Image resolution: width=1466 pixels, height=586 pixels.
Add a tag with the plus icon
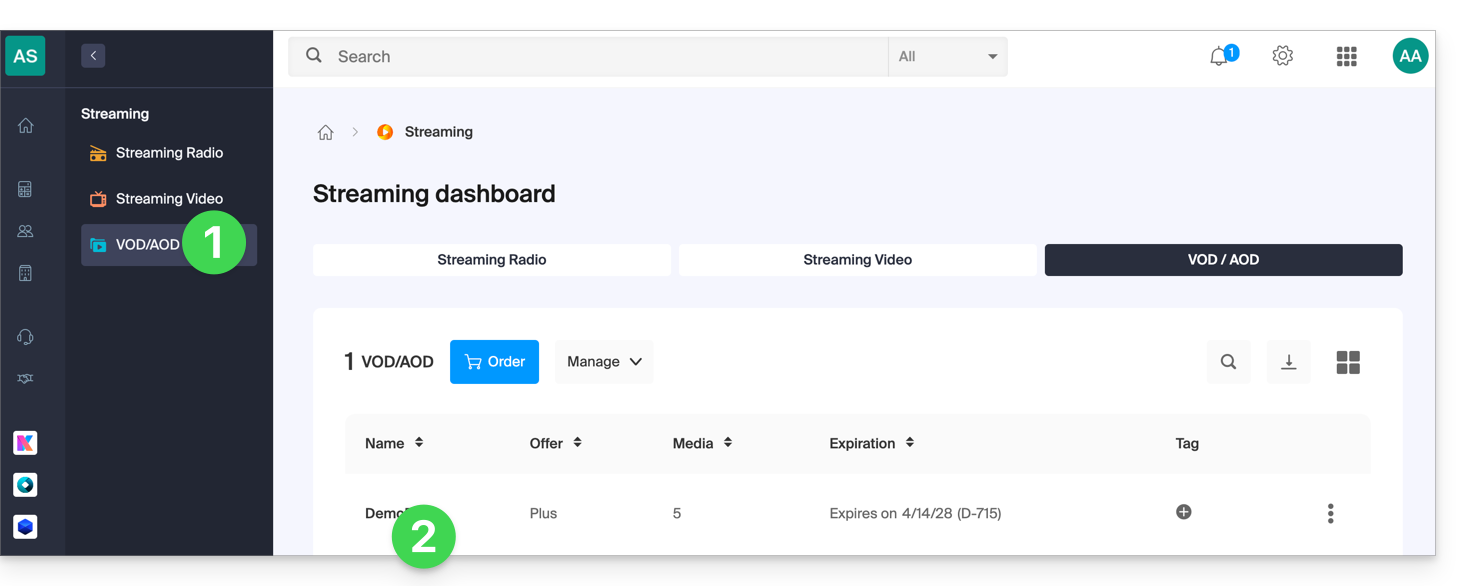click(x=1184, y=512)
